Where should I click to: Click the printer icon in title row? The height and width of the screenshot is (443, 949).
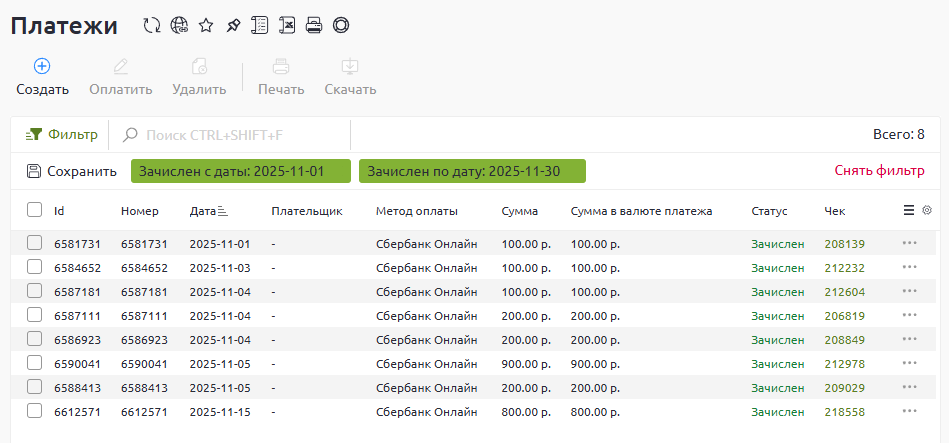(x=314, y=26)
